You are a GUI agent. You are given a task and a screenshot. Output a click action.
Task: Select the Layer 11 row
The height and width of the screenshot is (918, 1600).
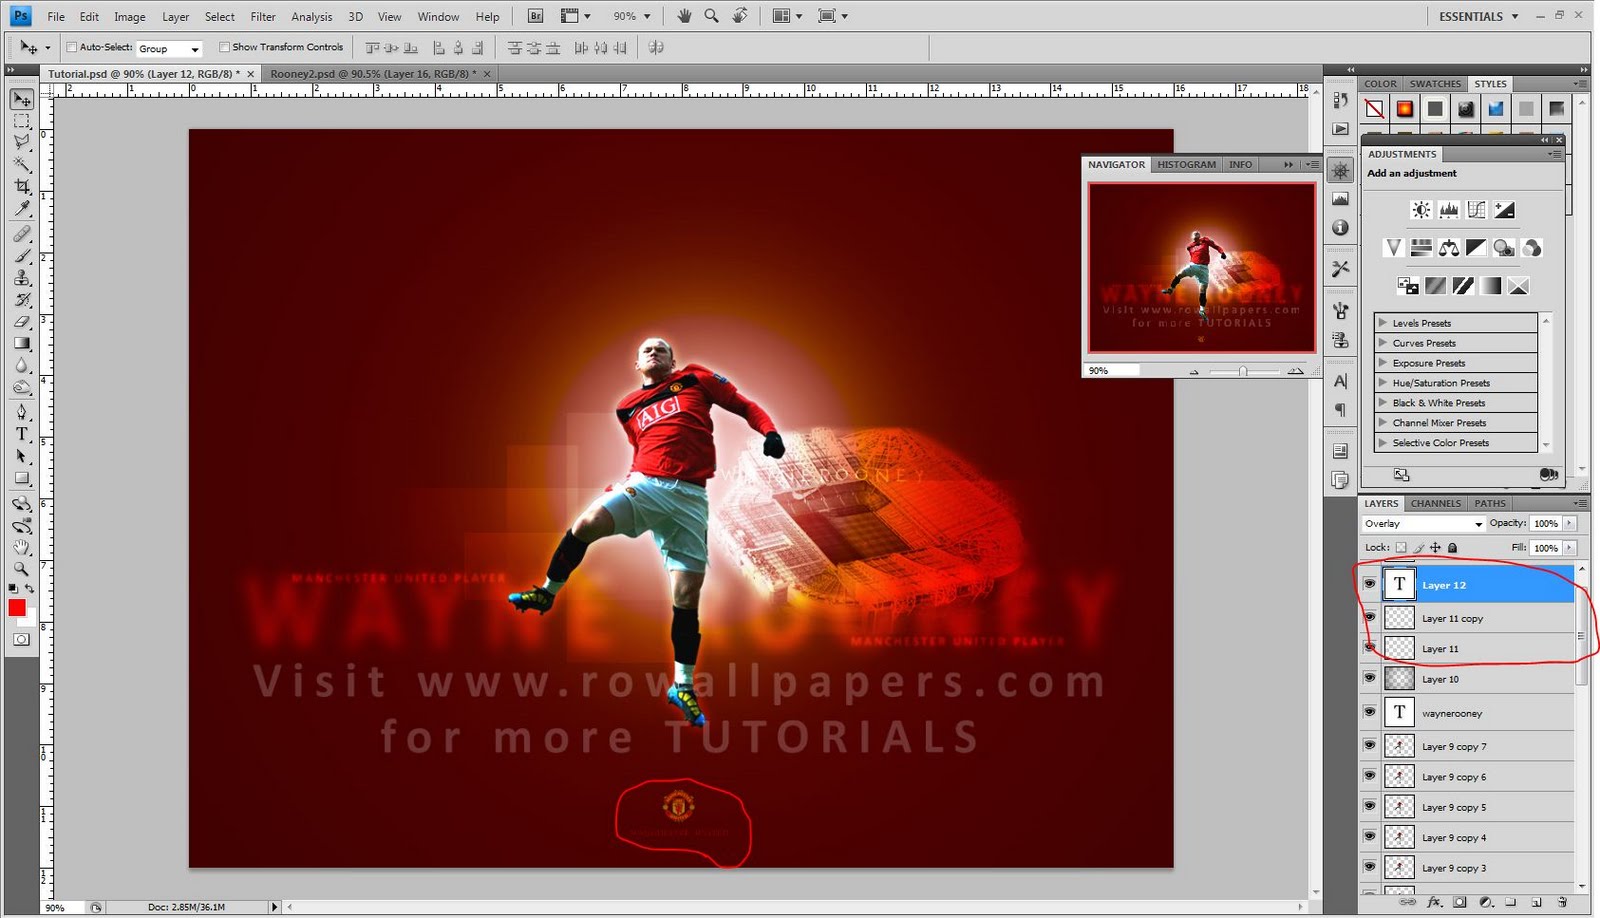(x=1469, y=649)
